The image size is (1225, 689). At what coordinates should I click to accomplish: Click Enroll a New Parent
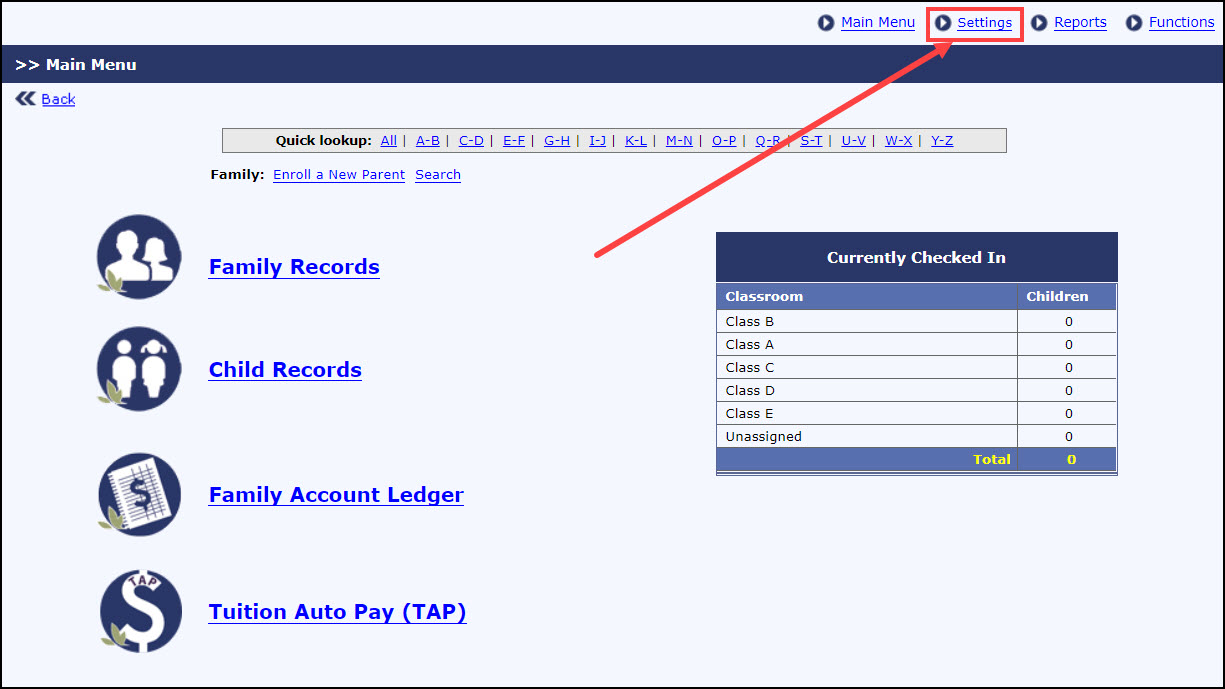tap(339, 175)
